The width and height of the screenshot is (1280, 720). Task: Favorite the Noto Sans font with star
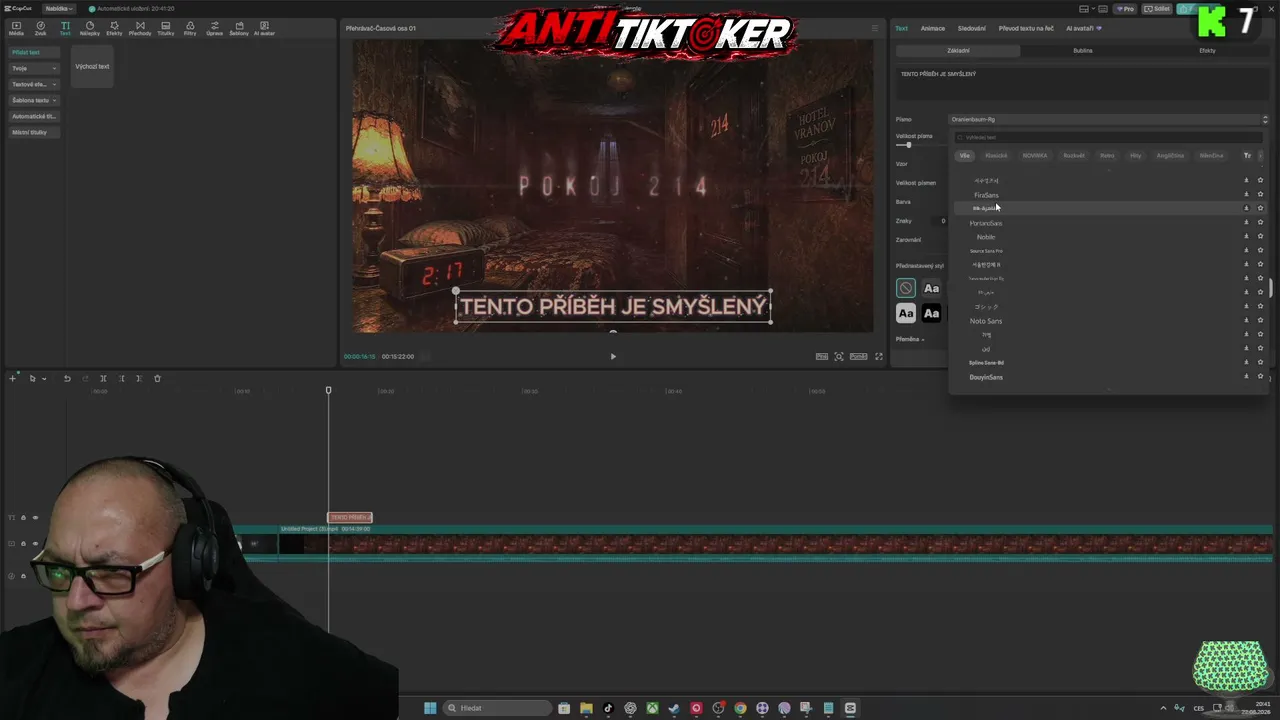point(1260,320)
